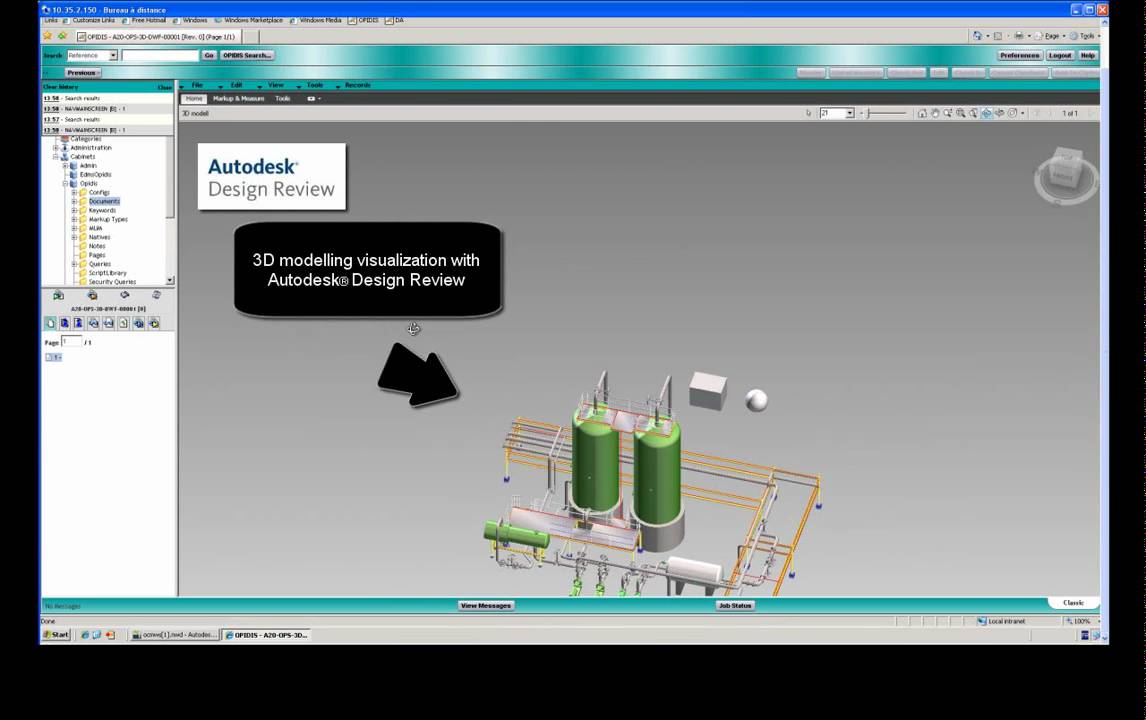Pick the select-arrow cursor tool in viewer toolbar
The image size is (1146, 720).
click(808, 113)
